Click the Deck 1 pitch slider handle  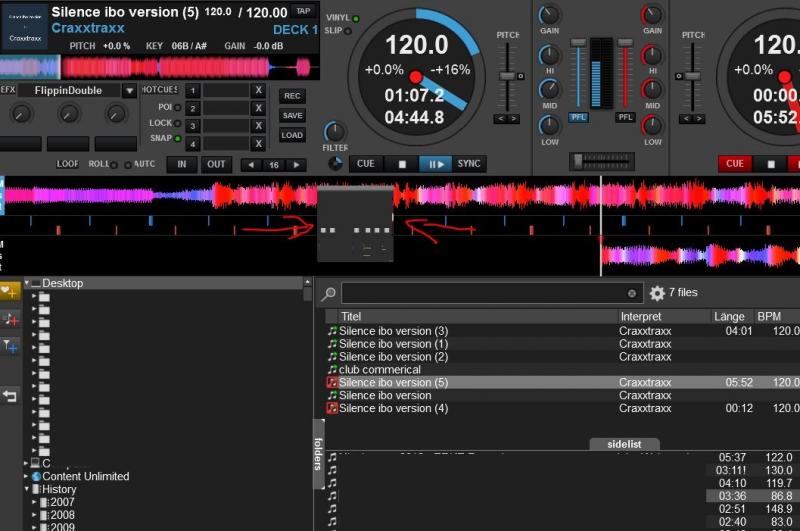507,76
